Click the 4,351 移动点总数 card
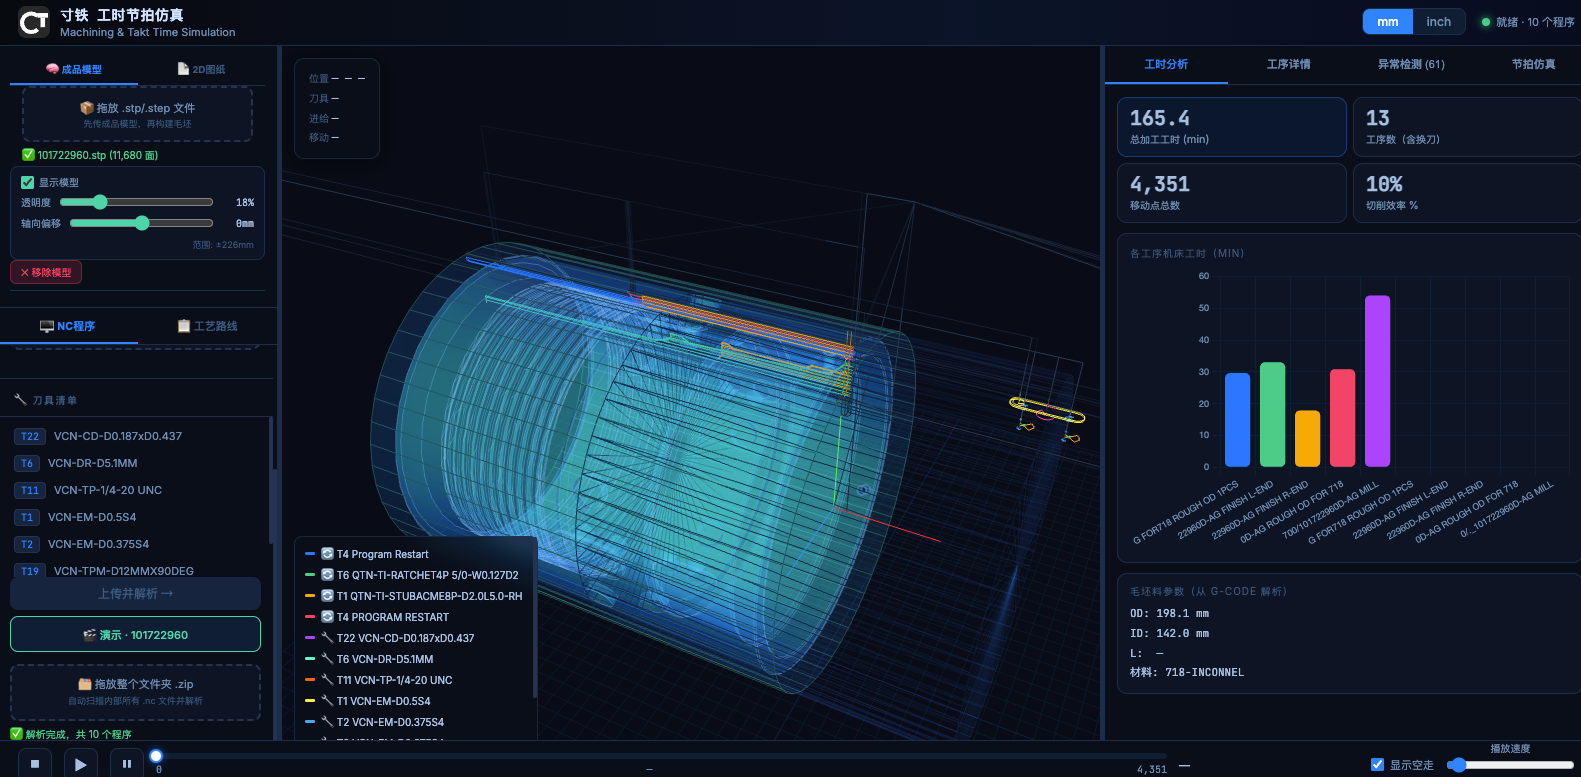Screen dimensions: 1581x777 [x=1231, y=193]
